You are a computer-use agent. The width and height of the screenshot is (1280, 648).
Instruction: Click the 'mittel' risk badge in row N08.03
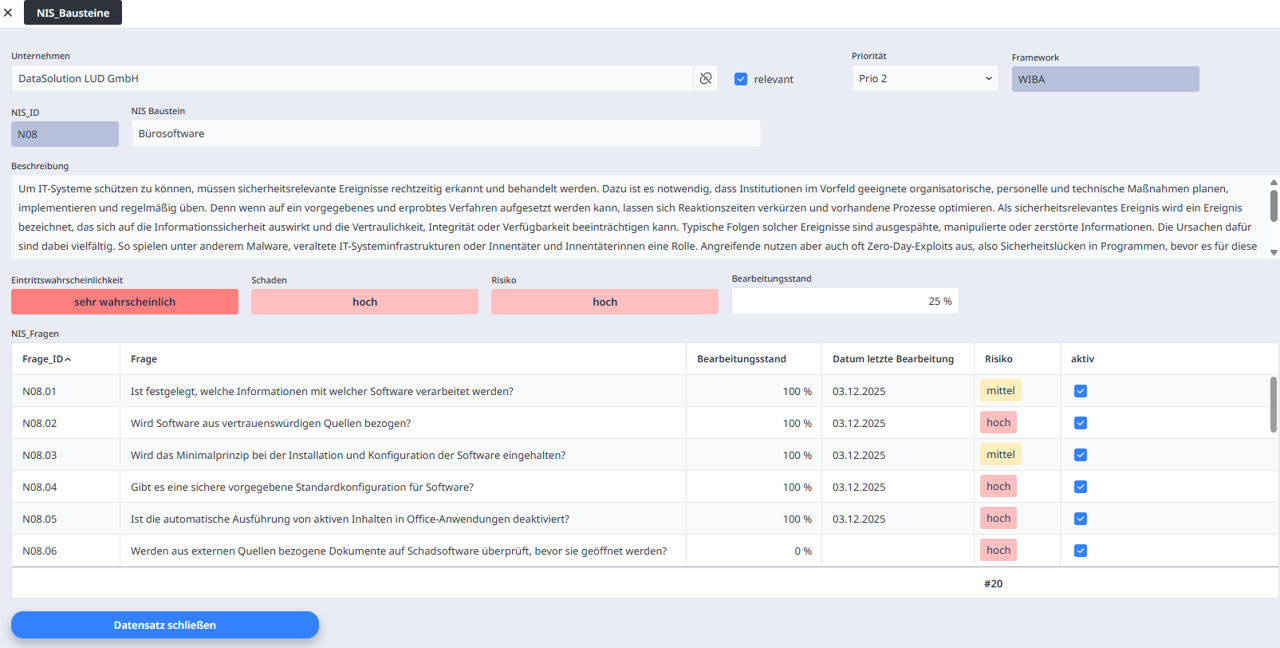click(x=1000, y=455)
